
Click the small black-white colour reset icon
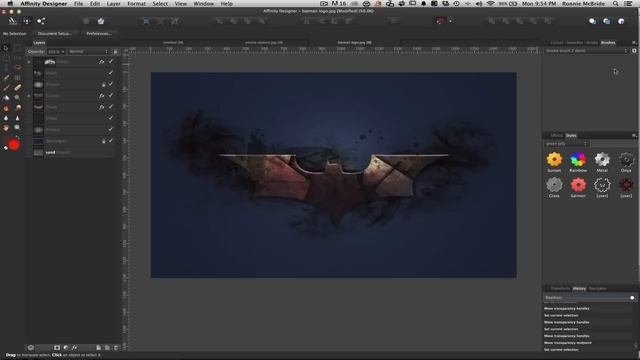click(x=6, y=148)
